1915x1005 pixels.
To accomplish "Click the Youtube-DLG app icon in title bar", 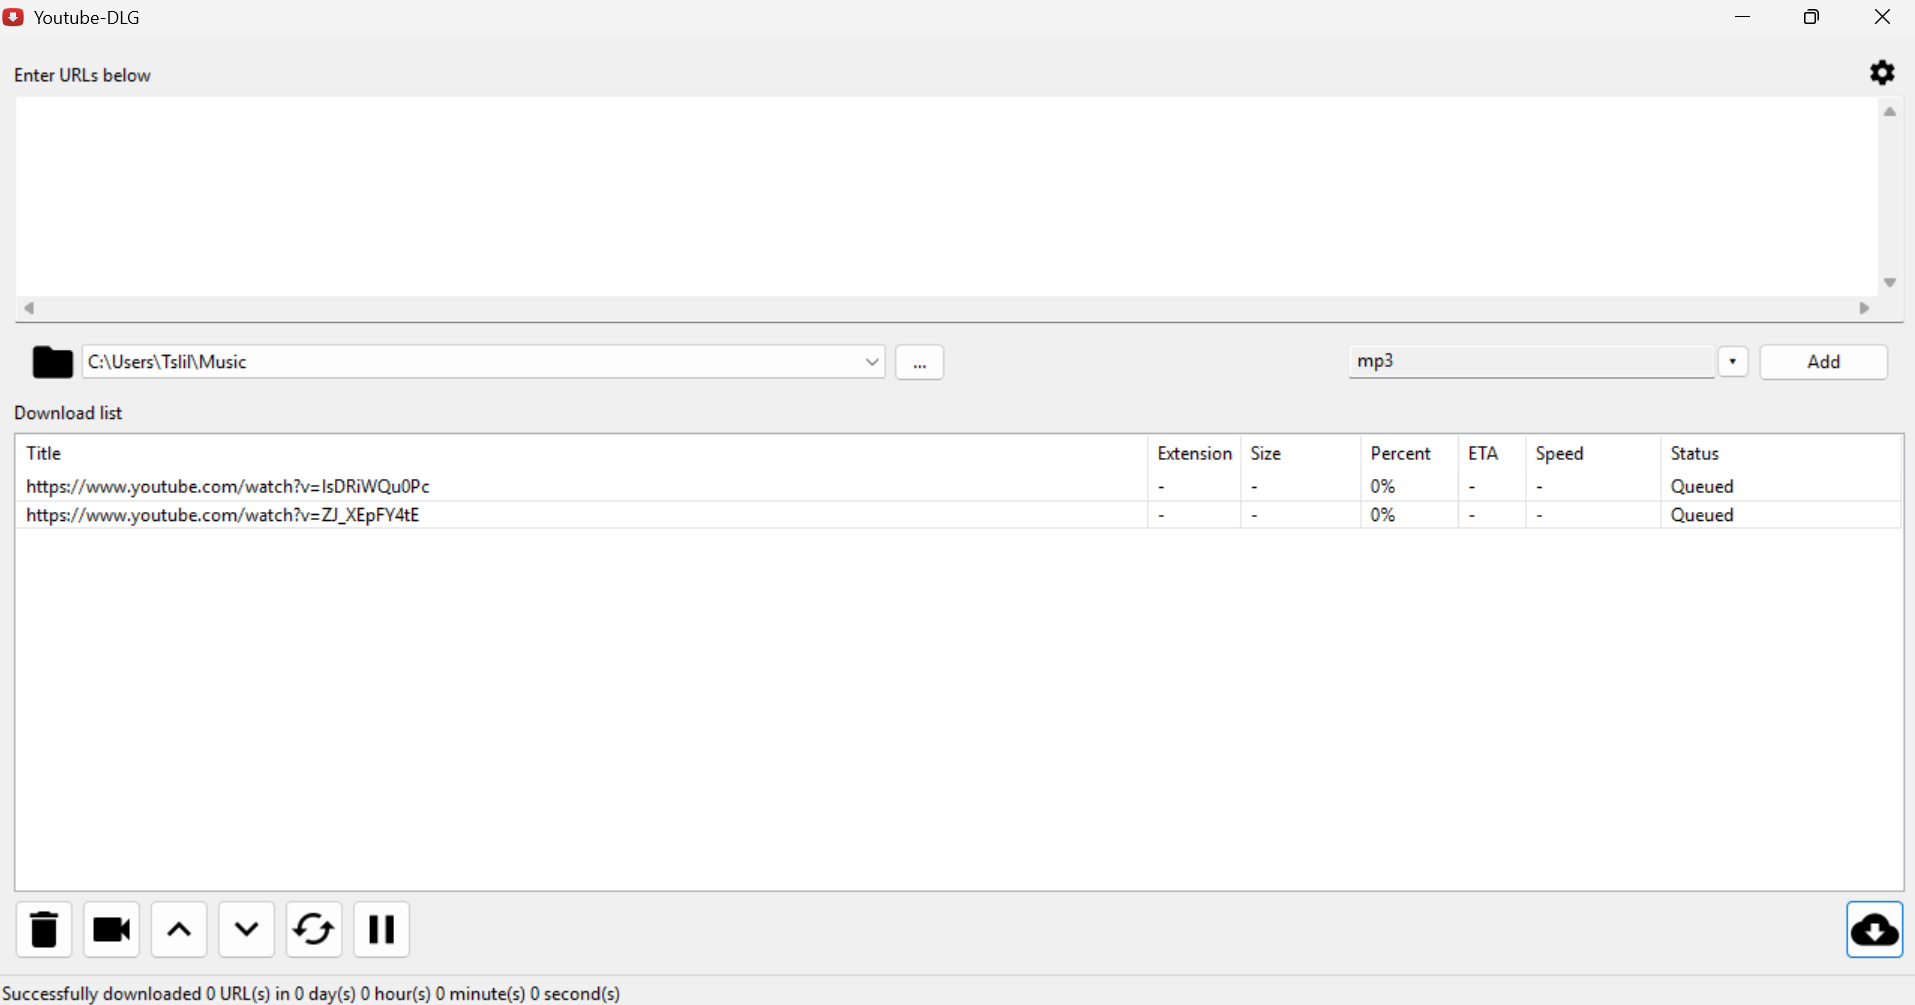I will tap(14, 17).
